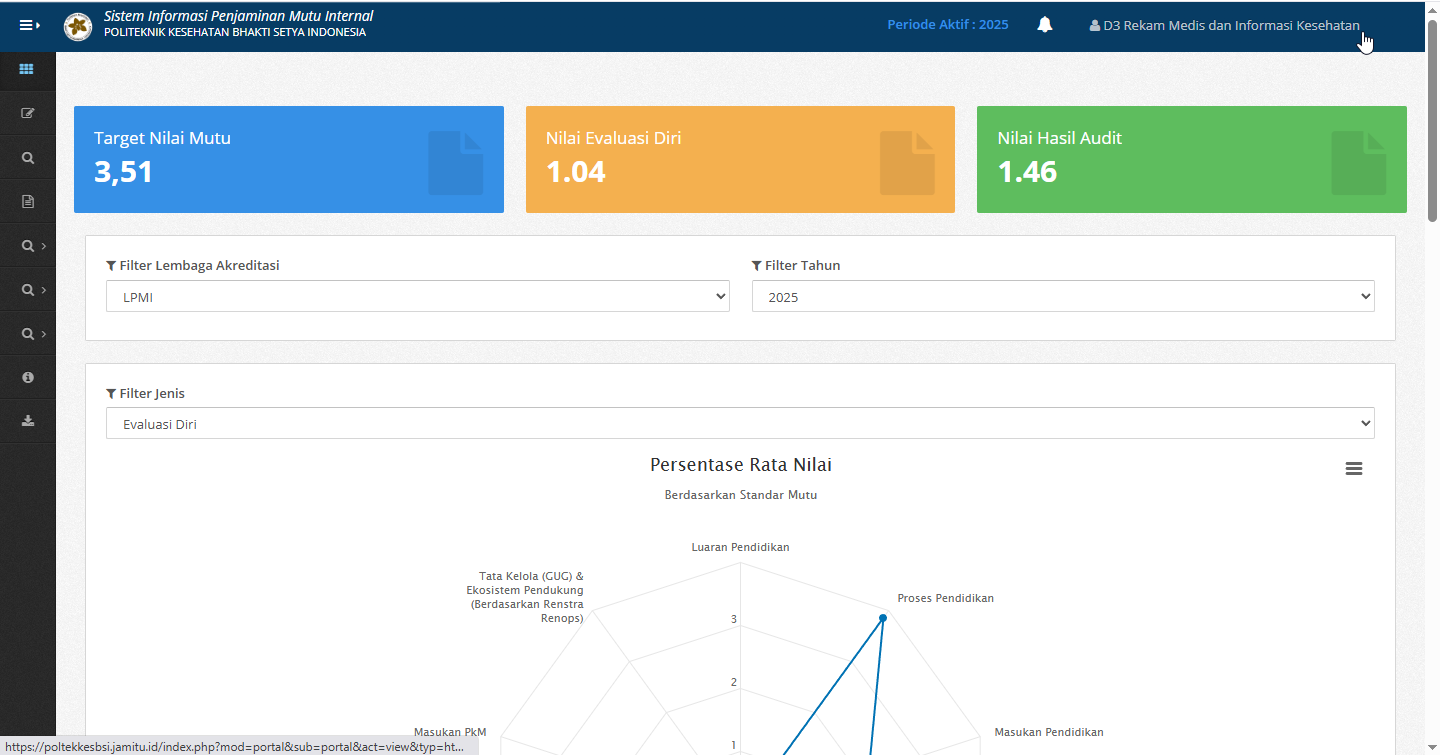This screenshot has height=755, width=1440.
Task: Toggle sidebar with top-left hamburger icon
Action: (28, 26)
